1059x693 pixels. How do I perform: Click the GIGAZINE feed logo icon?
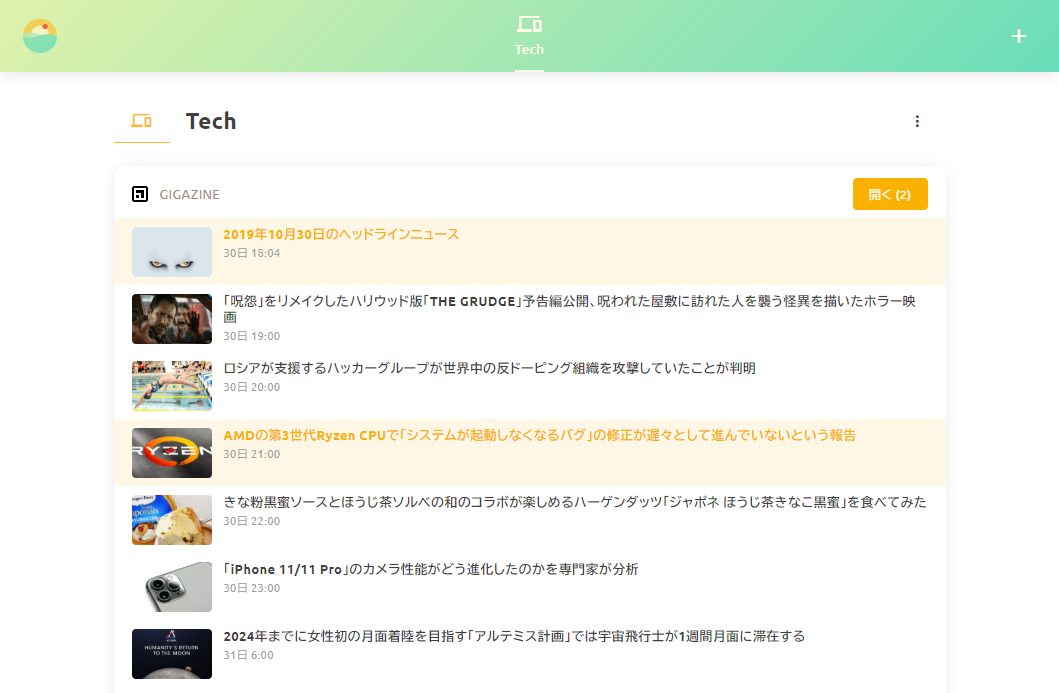click(x=140, y=195)
